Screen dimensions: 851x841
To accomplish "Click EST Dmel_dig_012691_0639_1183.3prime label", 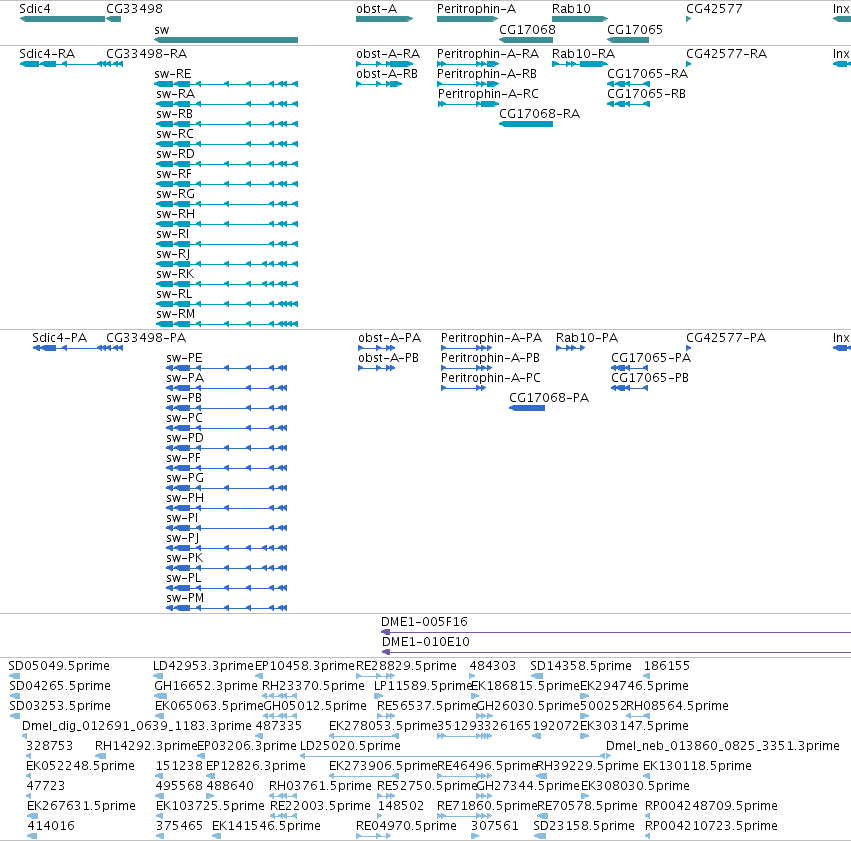I will [x=137, y=725].
